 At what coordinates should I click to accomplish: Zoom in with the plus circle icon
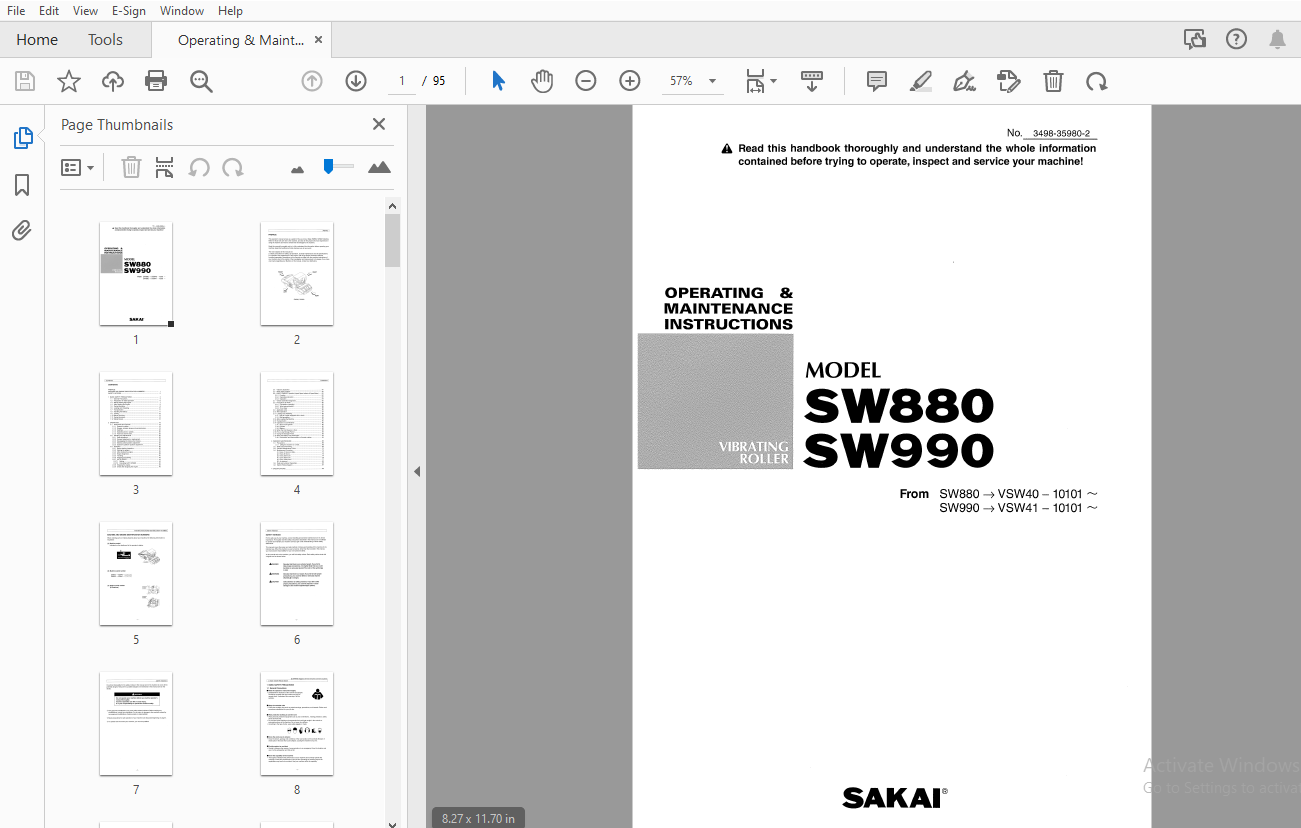[630, 81]
